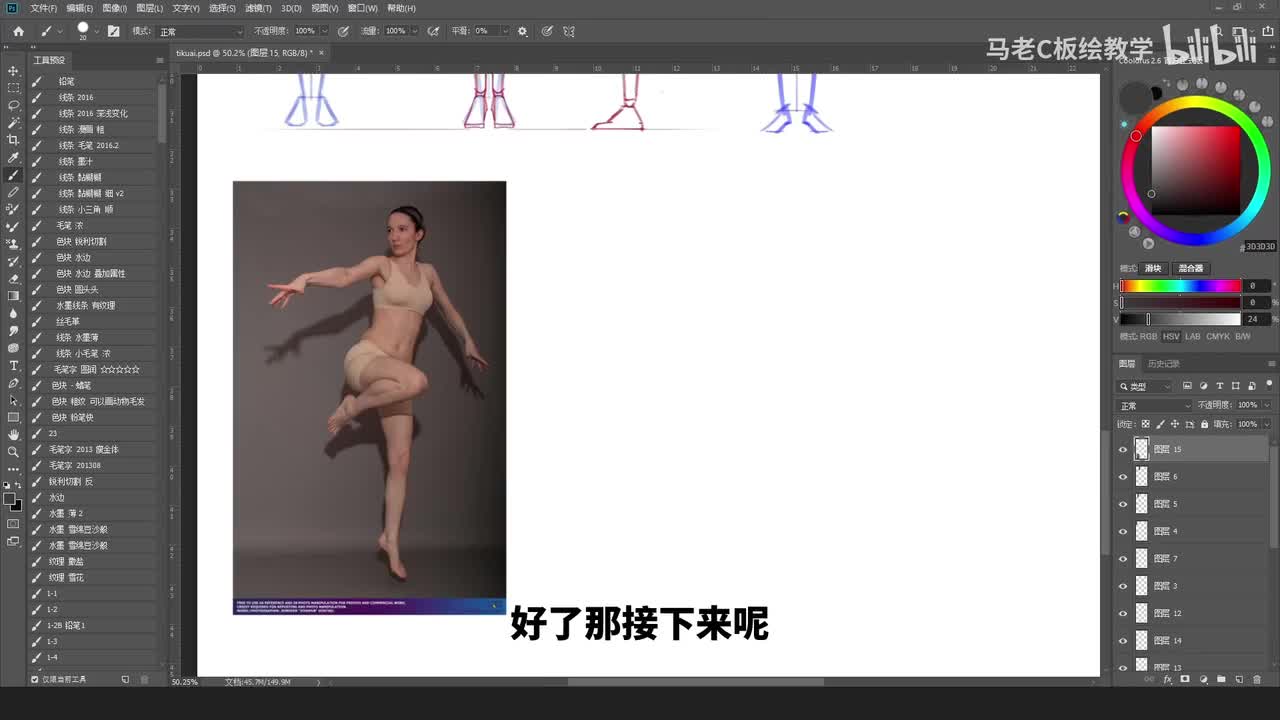Image resolution: width=1280 pixels, height=720 pixels.
Task: Switch color mode to LAB
Action: pyautogui.click(x=1192, y=336)
